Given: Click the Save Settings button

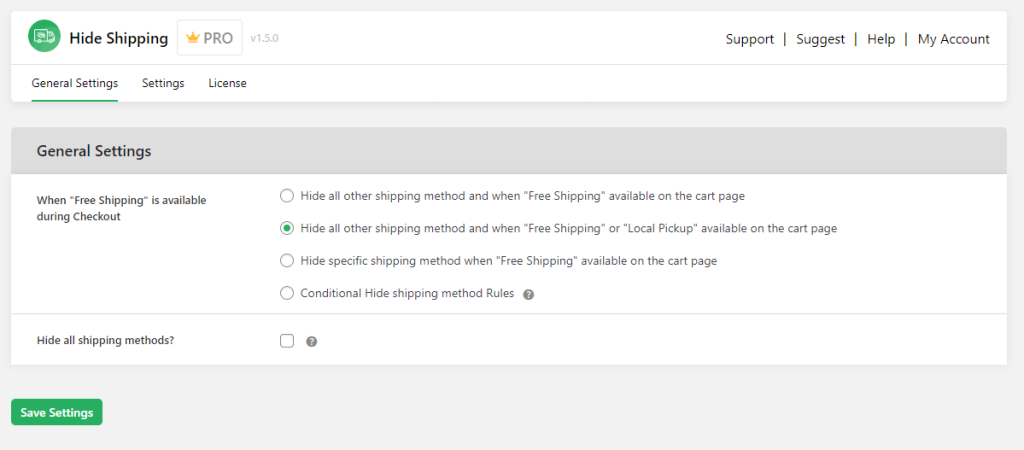Looking at the screenshot, I should (57, 412).
